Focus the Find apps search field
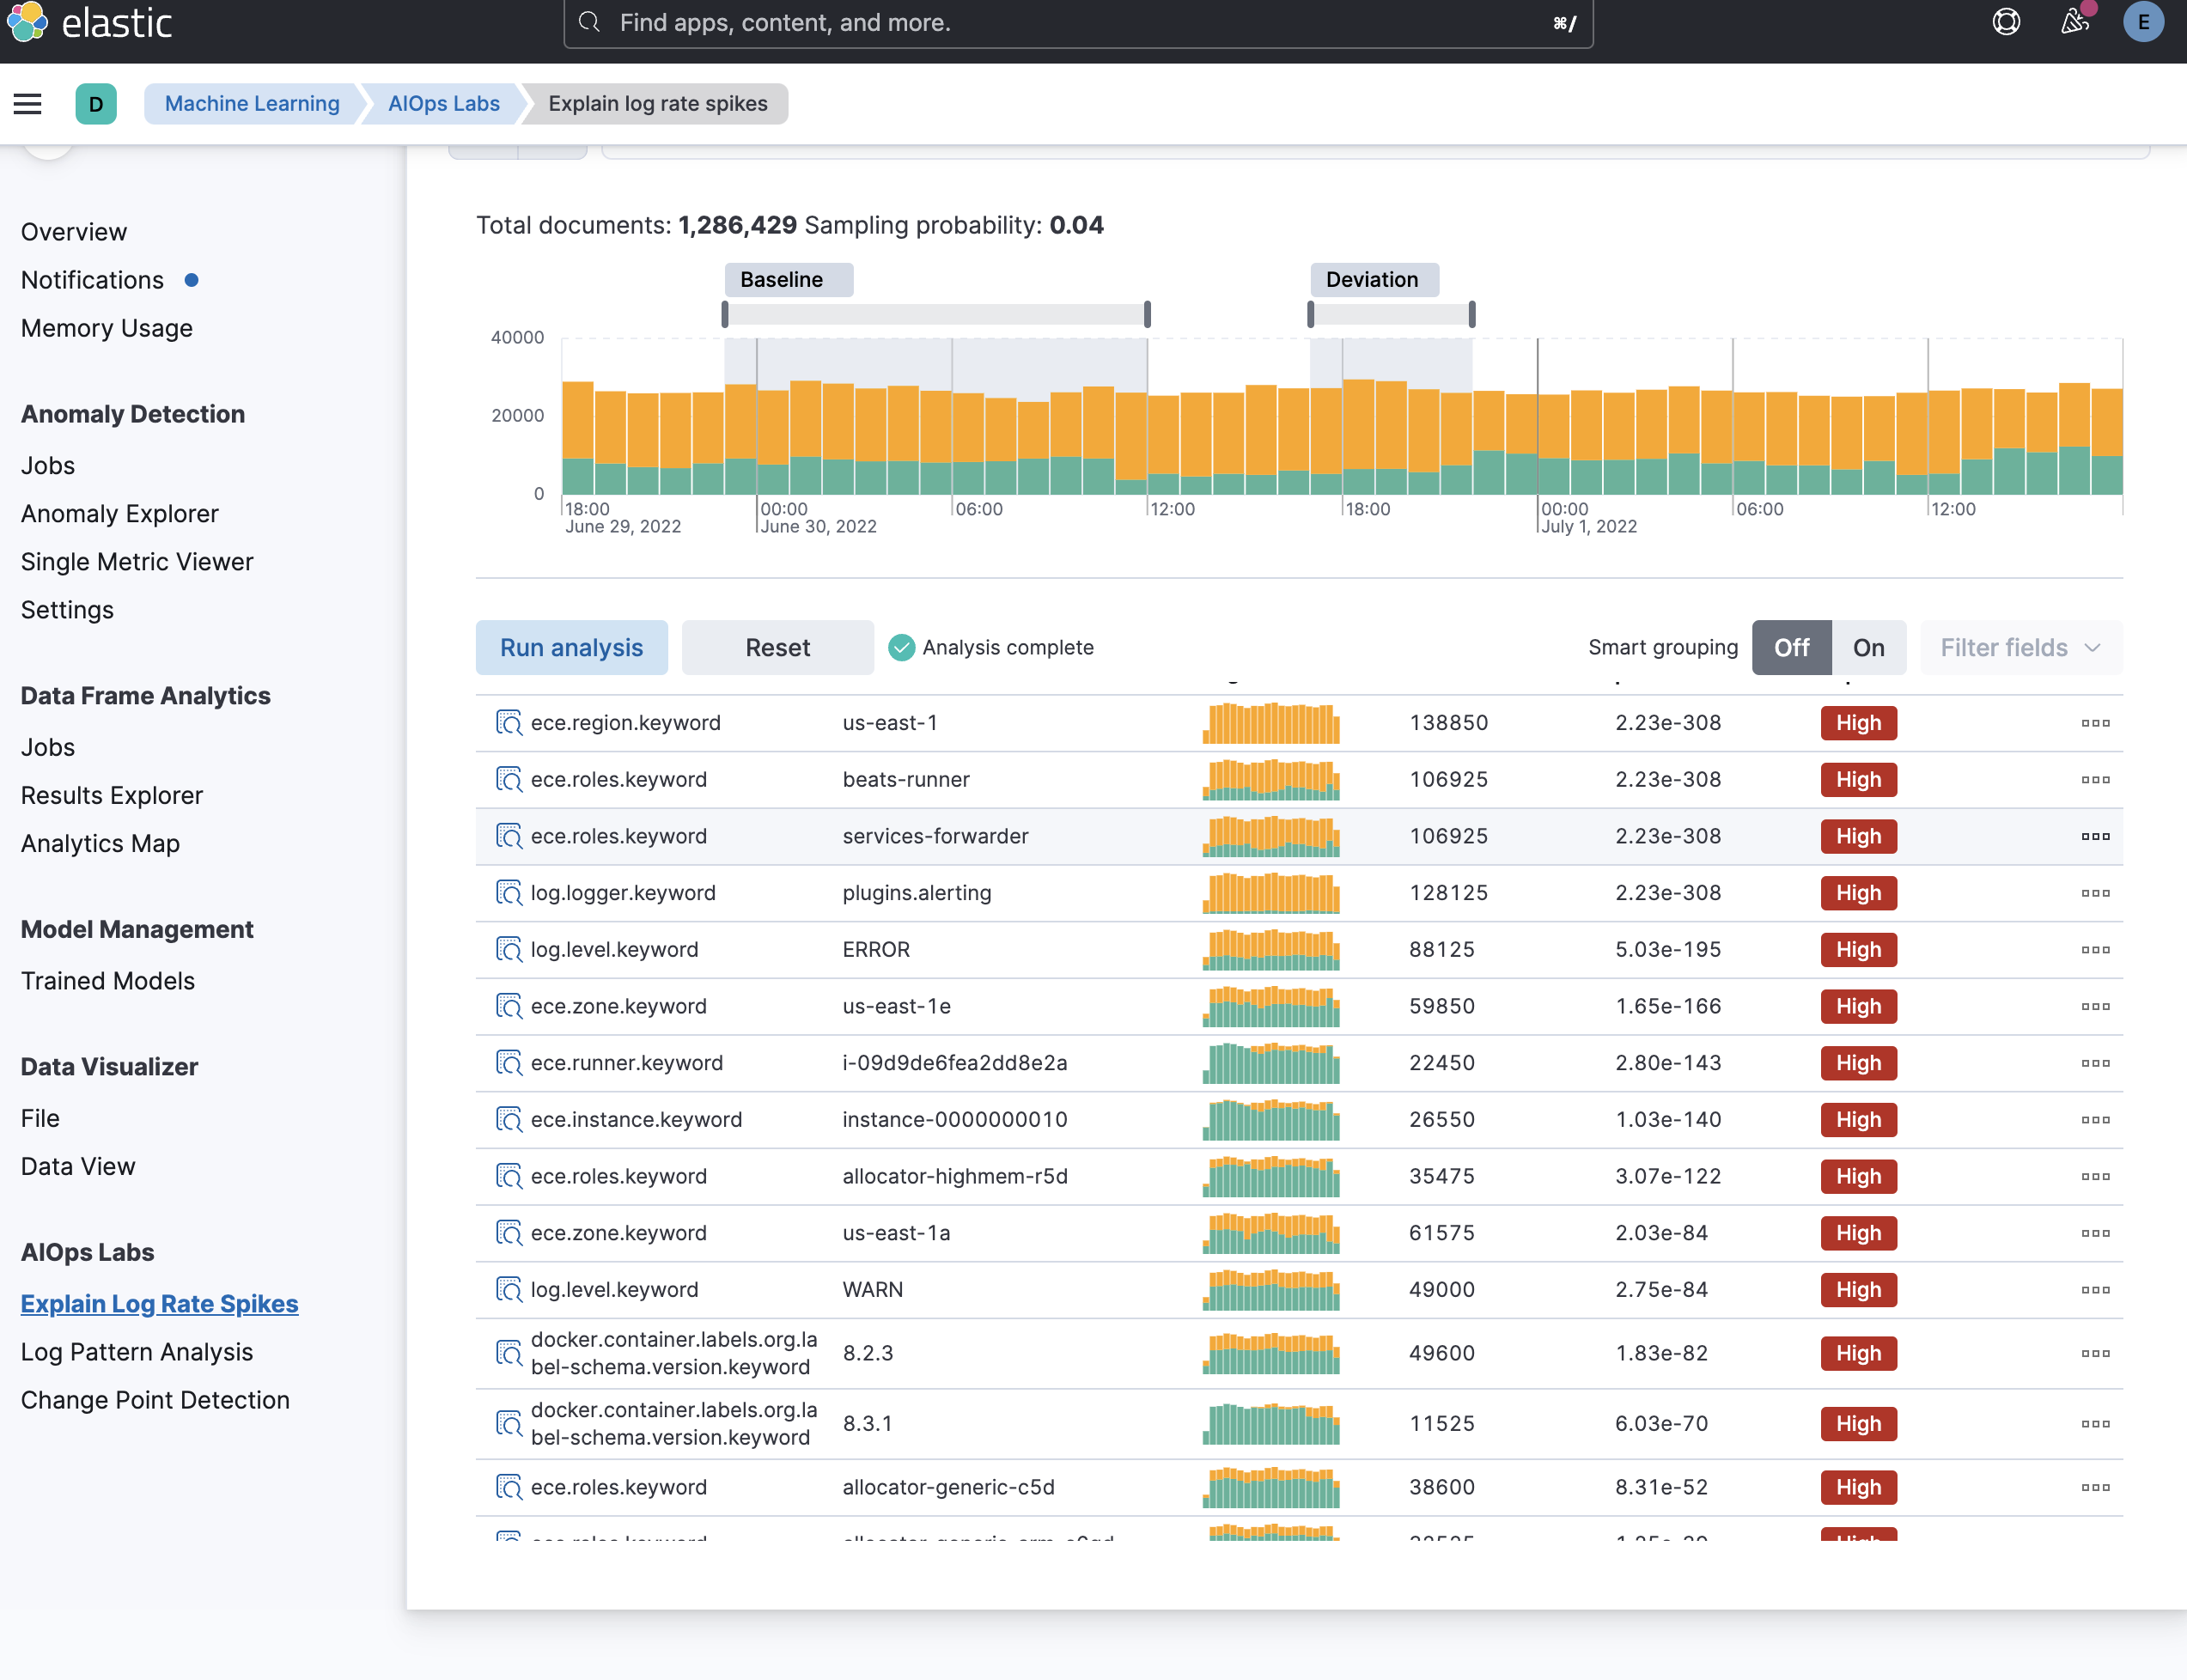 coord(1078,23)
